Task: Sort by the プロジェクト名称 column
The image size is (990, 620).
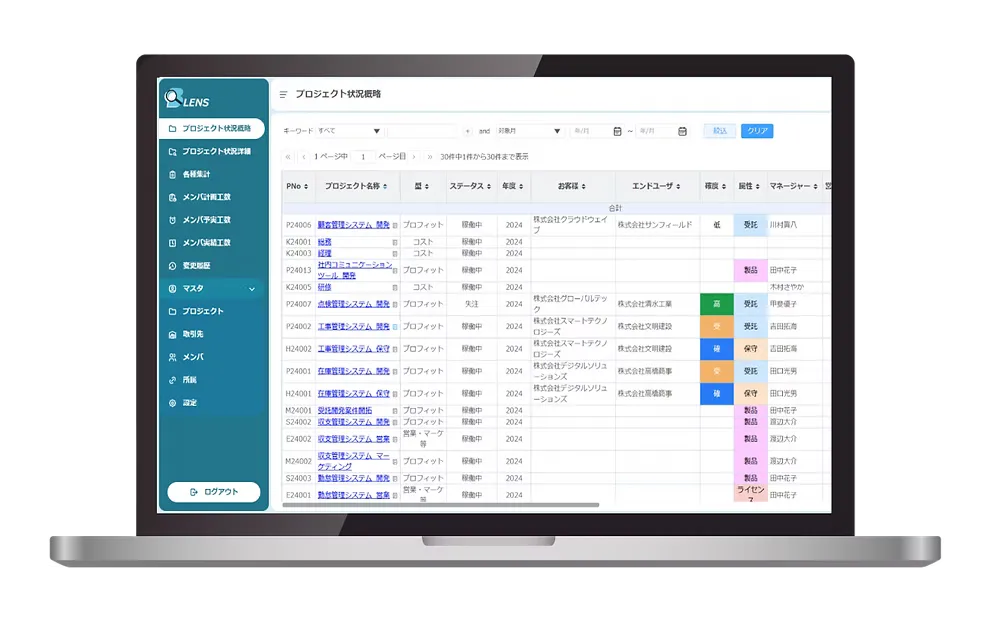Action: pos(356,186)
